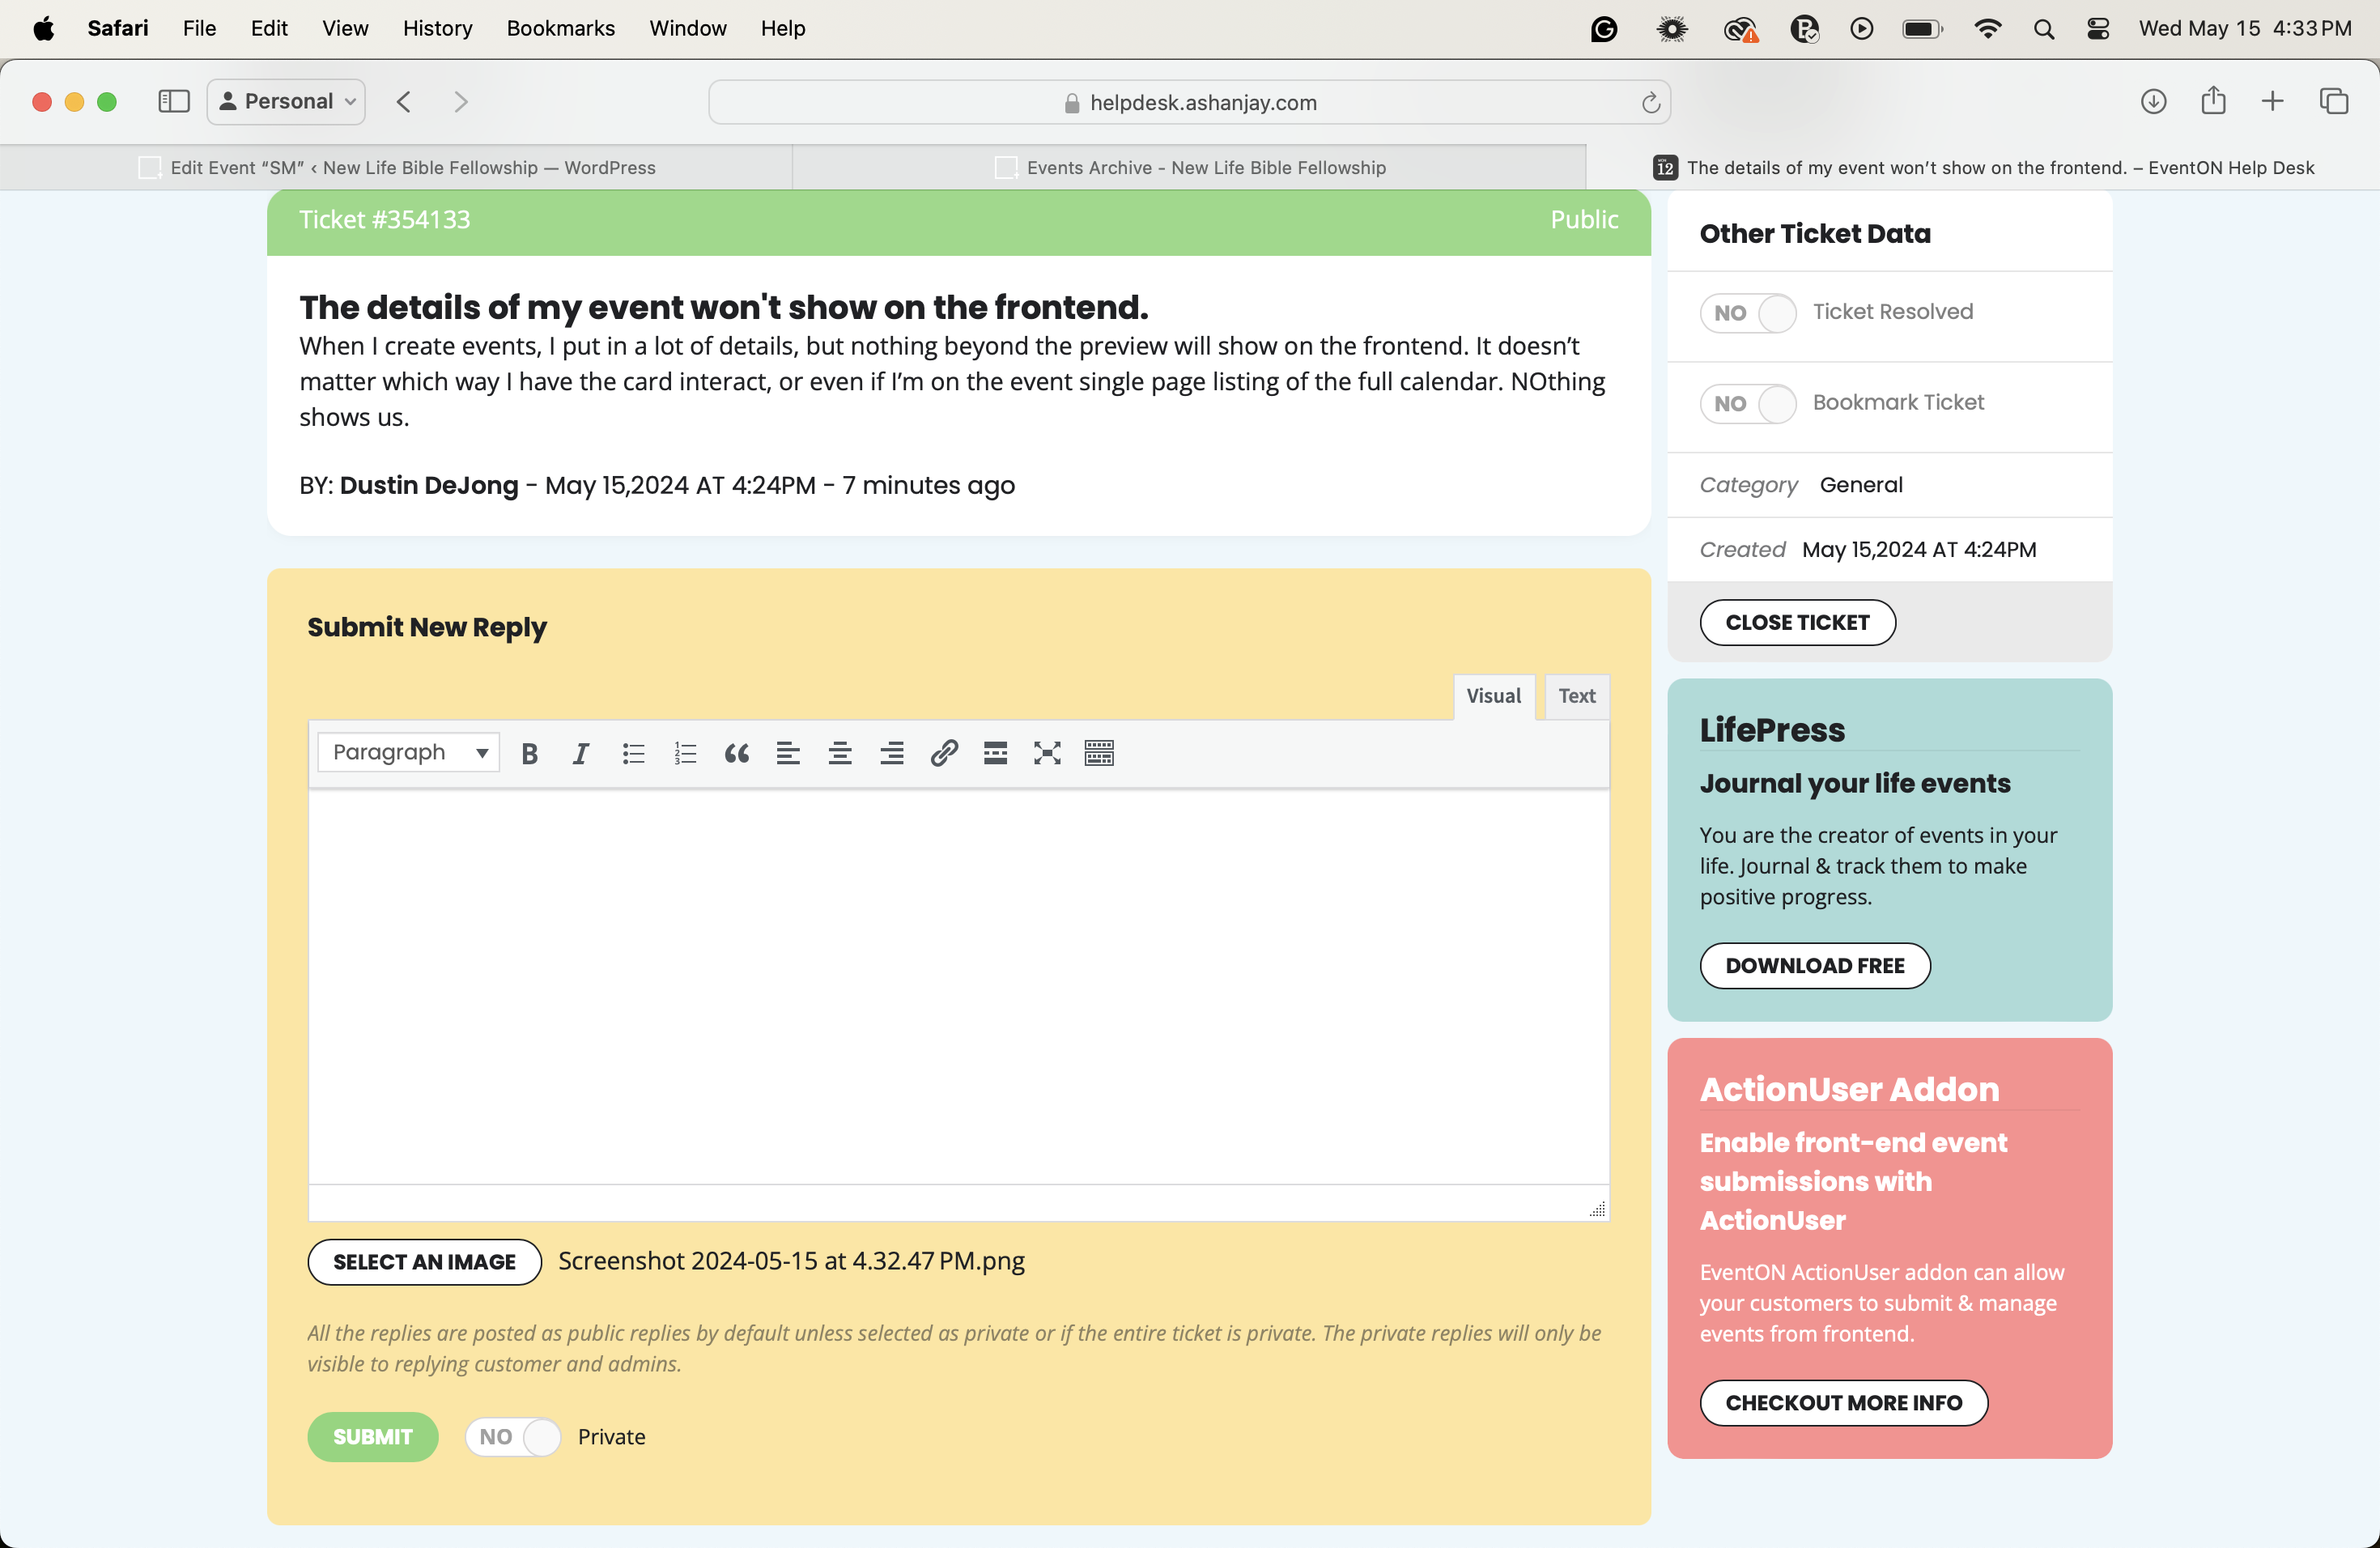Click inside the reply text area

(x=958, y=986)
